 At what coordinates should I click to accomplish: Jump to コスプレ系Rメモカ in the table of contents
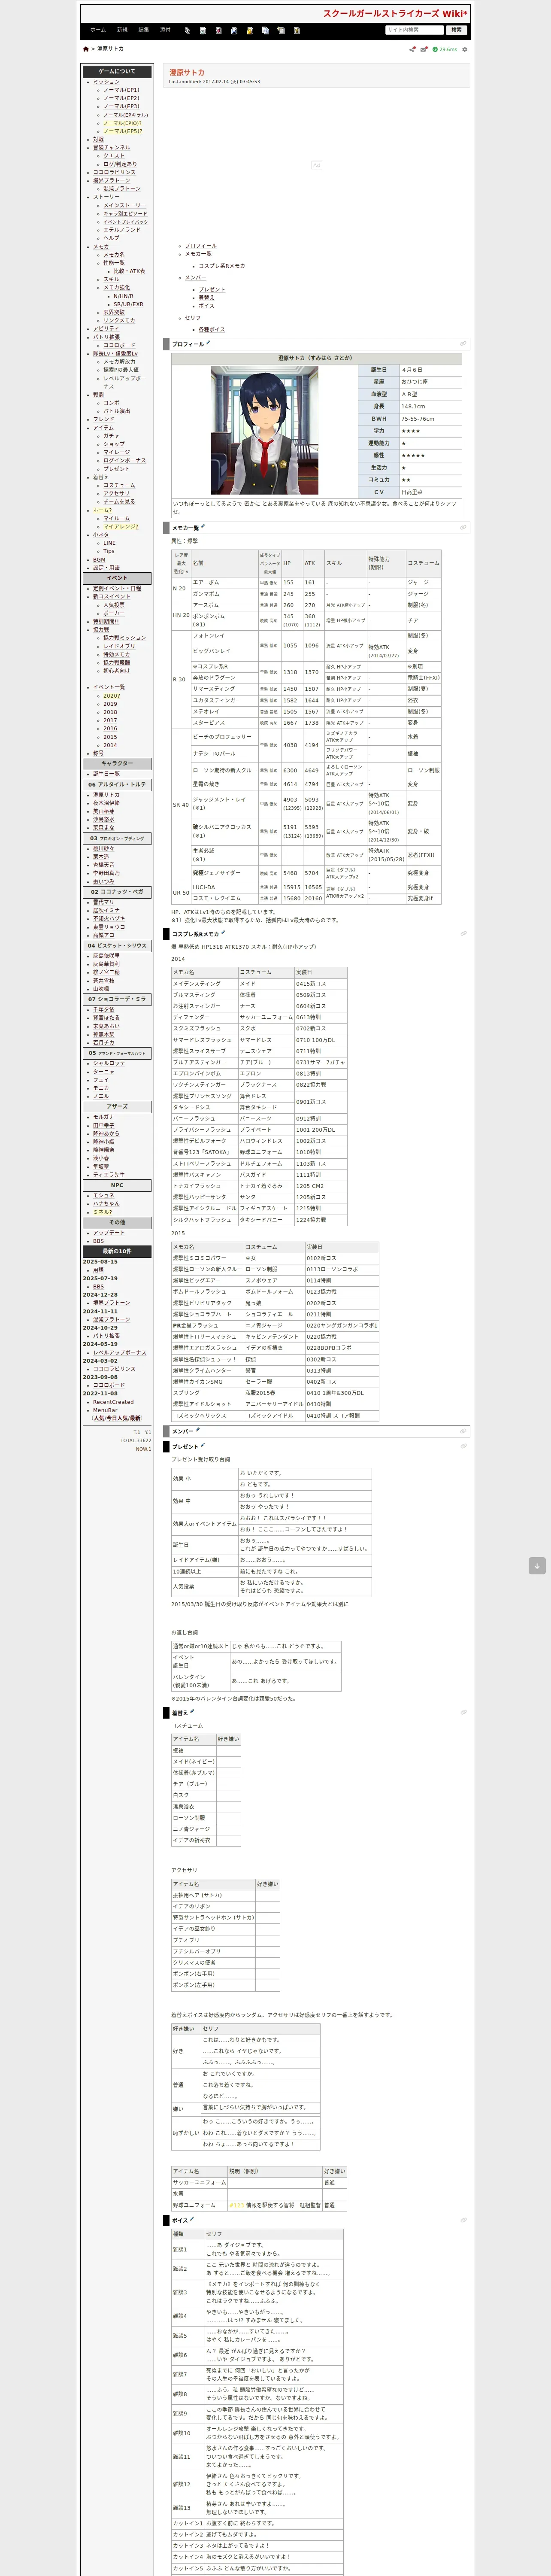tap(221, 266)
